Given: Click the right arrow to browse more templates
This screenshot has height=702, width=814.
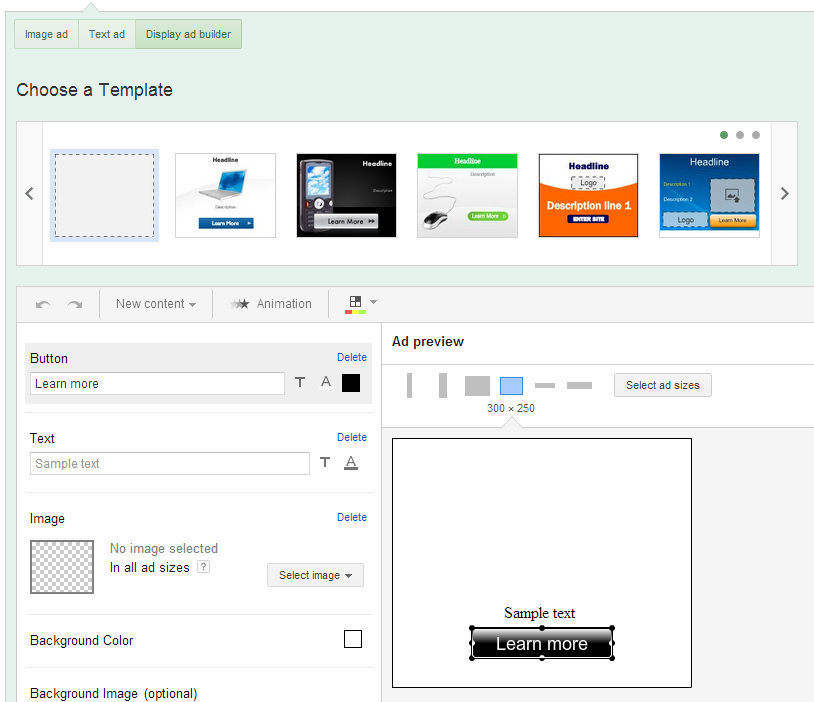Looking at the screenshot, I should point(785,194).
